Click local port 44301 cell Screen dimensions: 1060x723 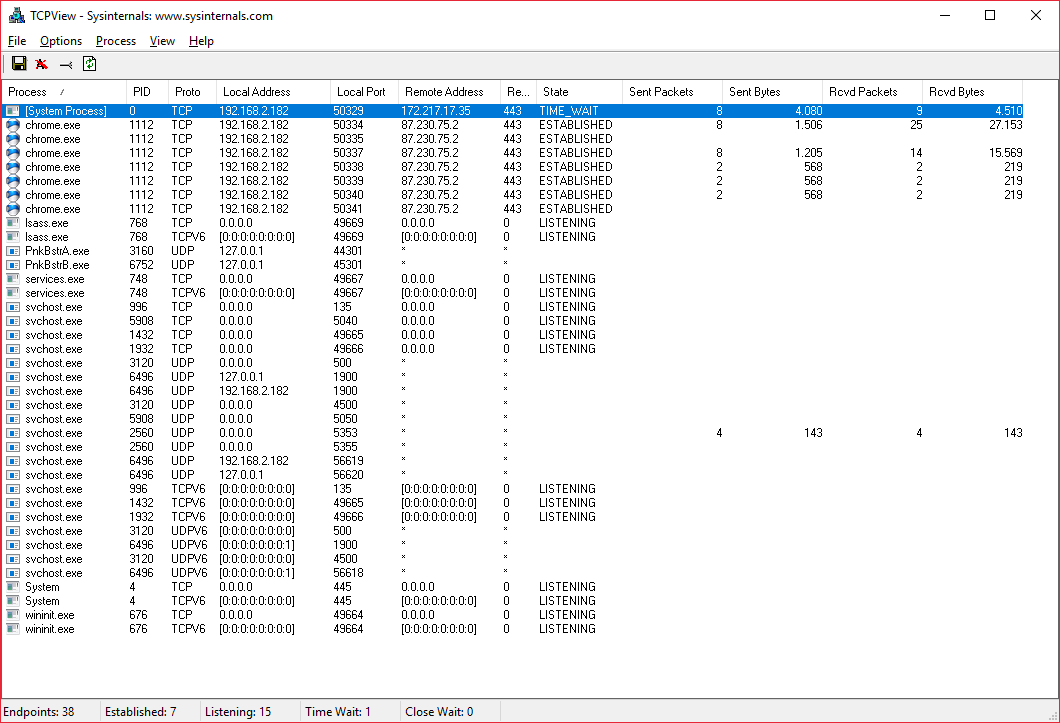[348, 251]
